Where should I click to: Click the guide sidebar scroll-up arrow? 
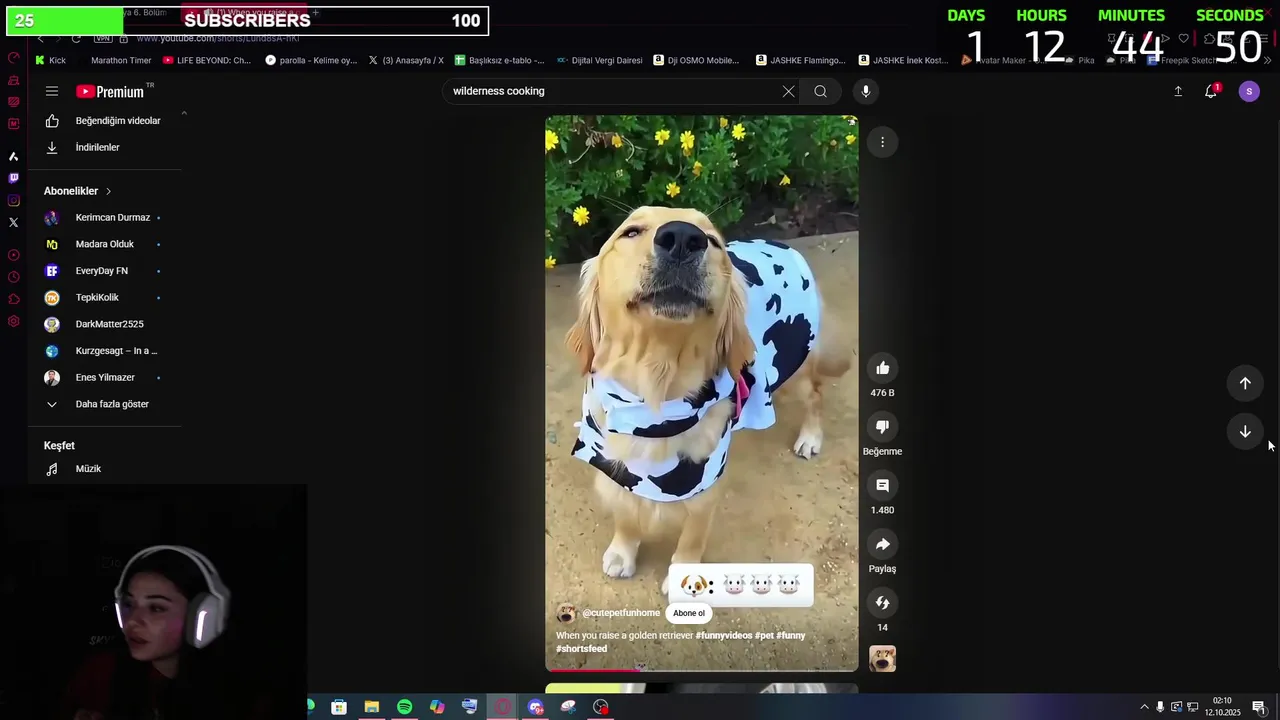(184, 113)
